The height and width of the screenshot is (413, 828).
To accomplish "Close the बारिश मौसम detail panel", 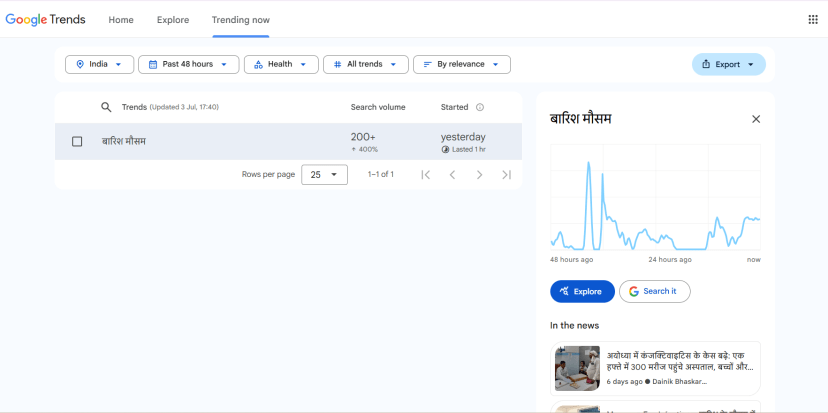I will click(756, 119).
